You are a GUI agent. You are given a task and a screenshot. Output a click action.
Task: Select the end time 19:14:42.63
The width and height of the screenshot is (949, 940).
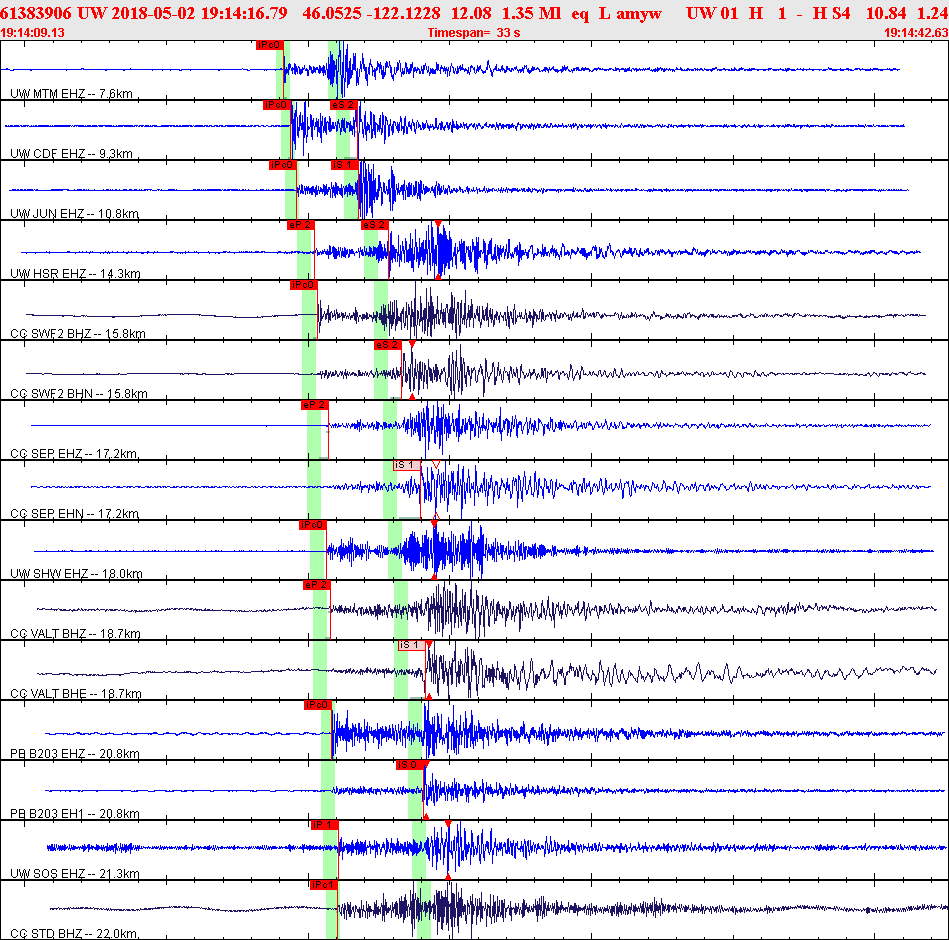(916, 33)
